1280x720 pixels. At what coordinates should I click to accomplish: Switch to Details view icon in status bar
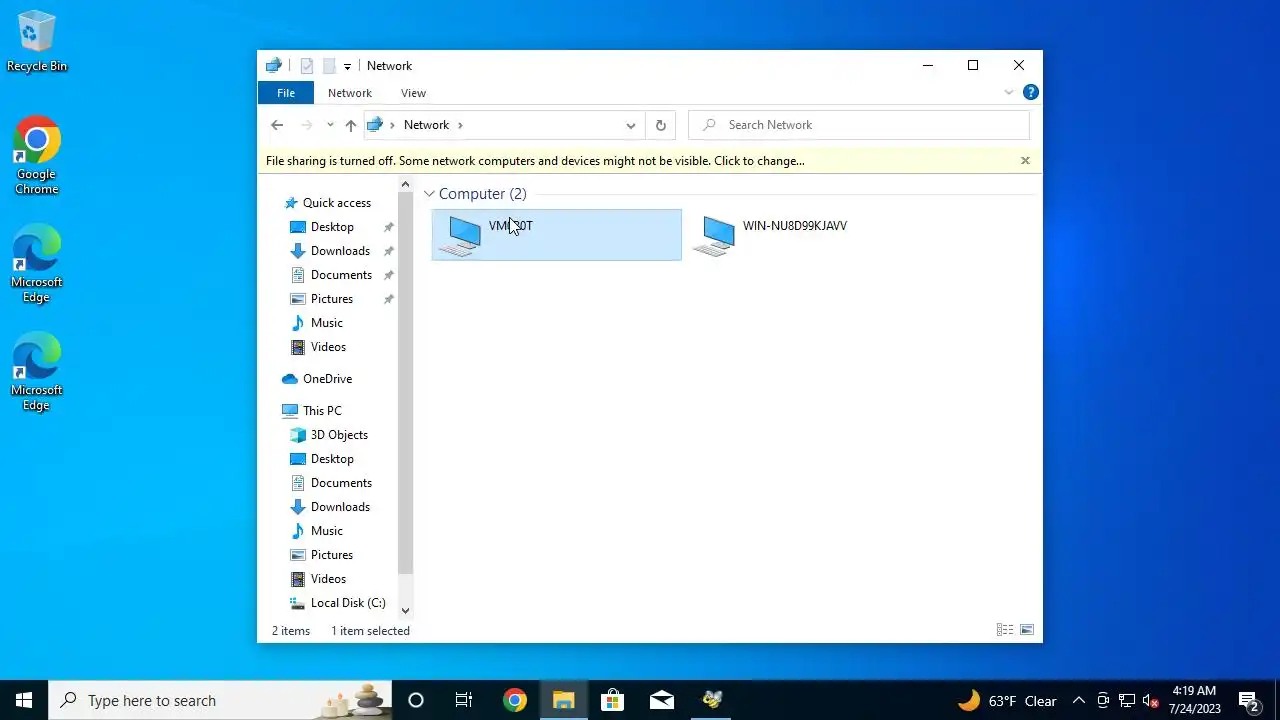pos(1005,630)
